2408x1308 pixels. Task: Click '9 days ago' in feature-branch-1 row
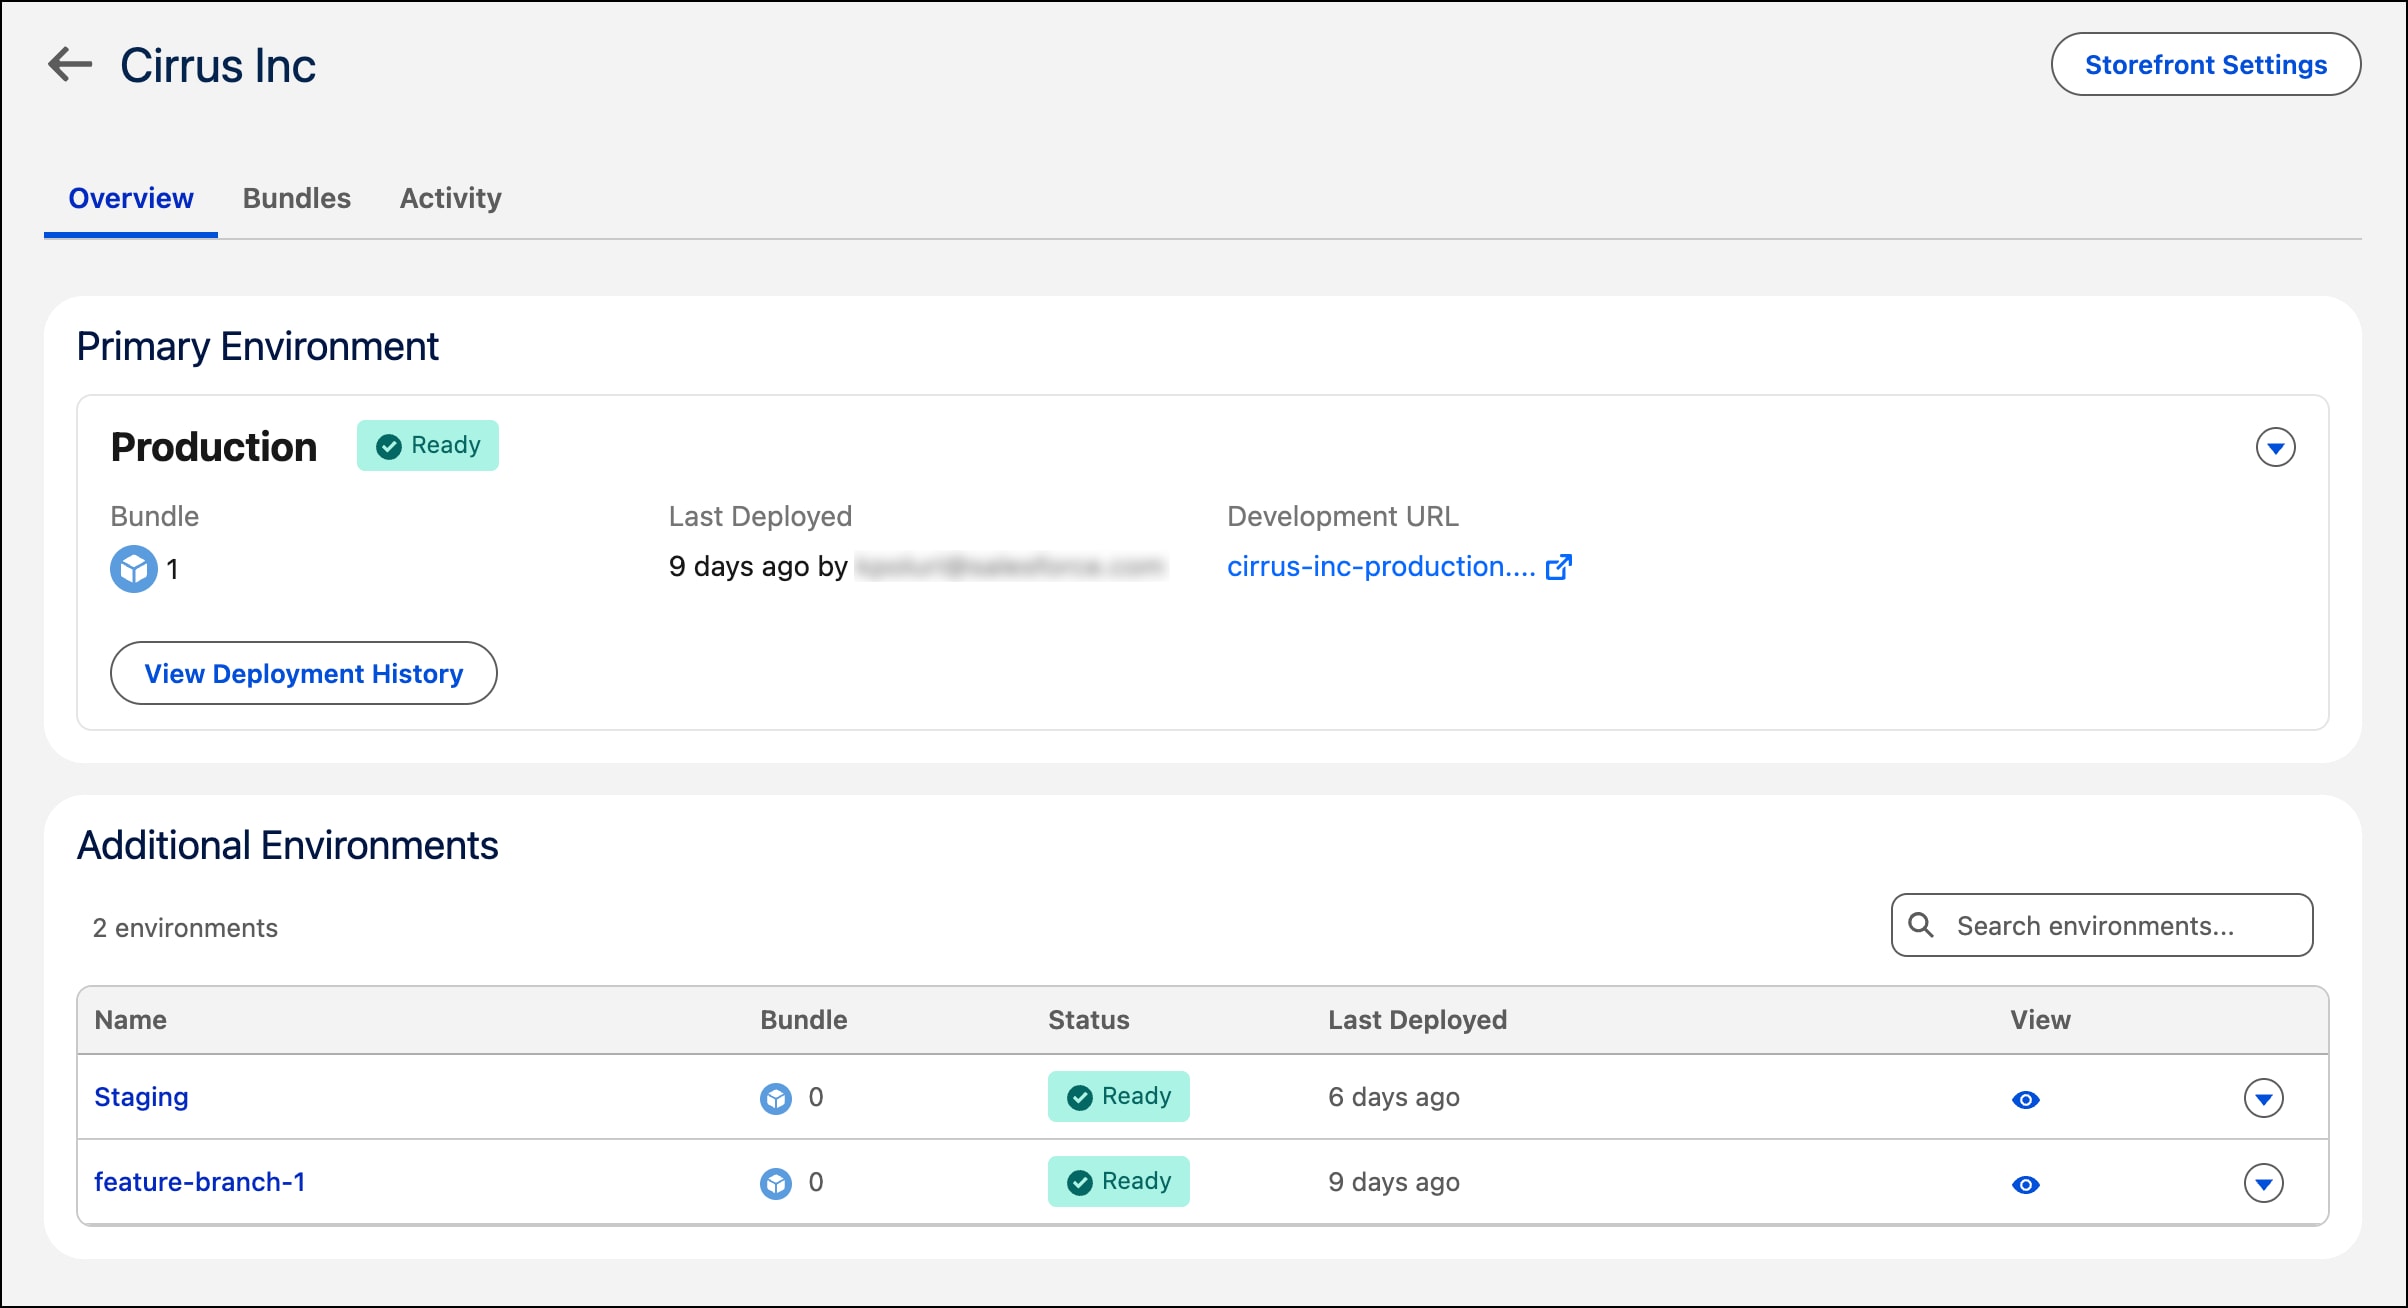click(1394, 1182)
